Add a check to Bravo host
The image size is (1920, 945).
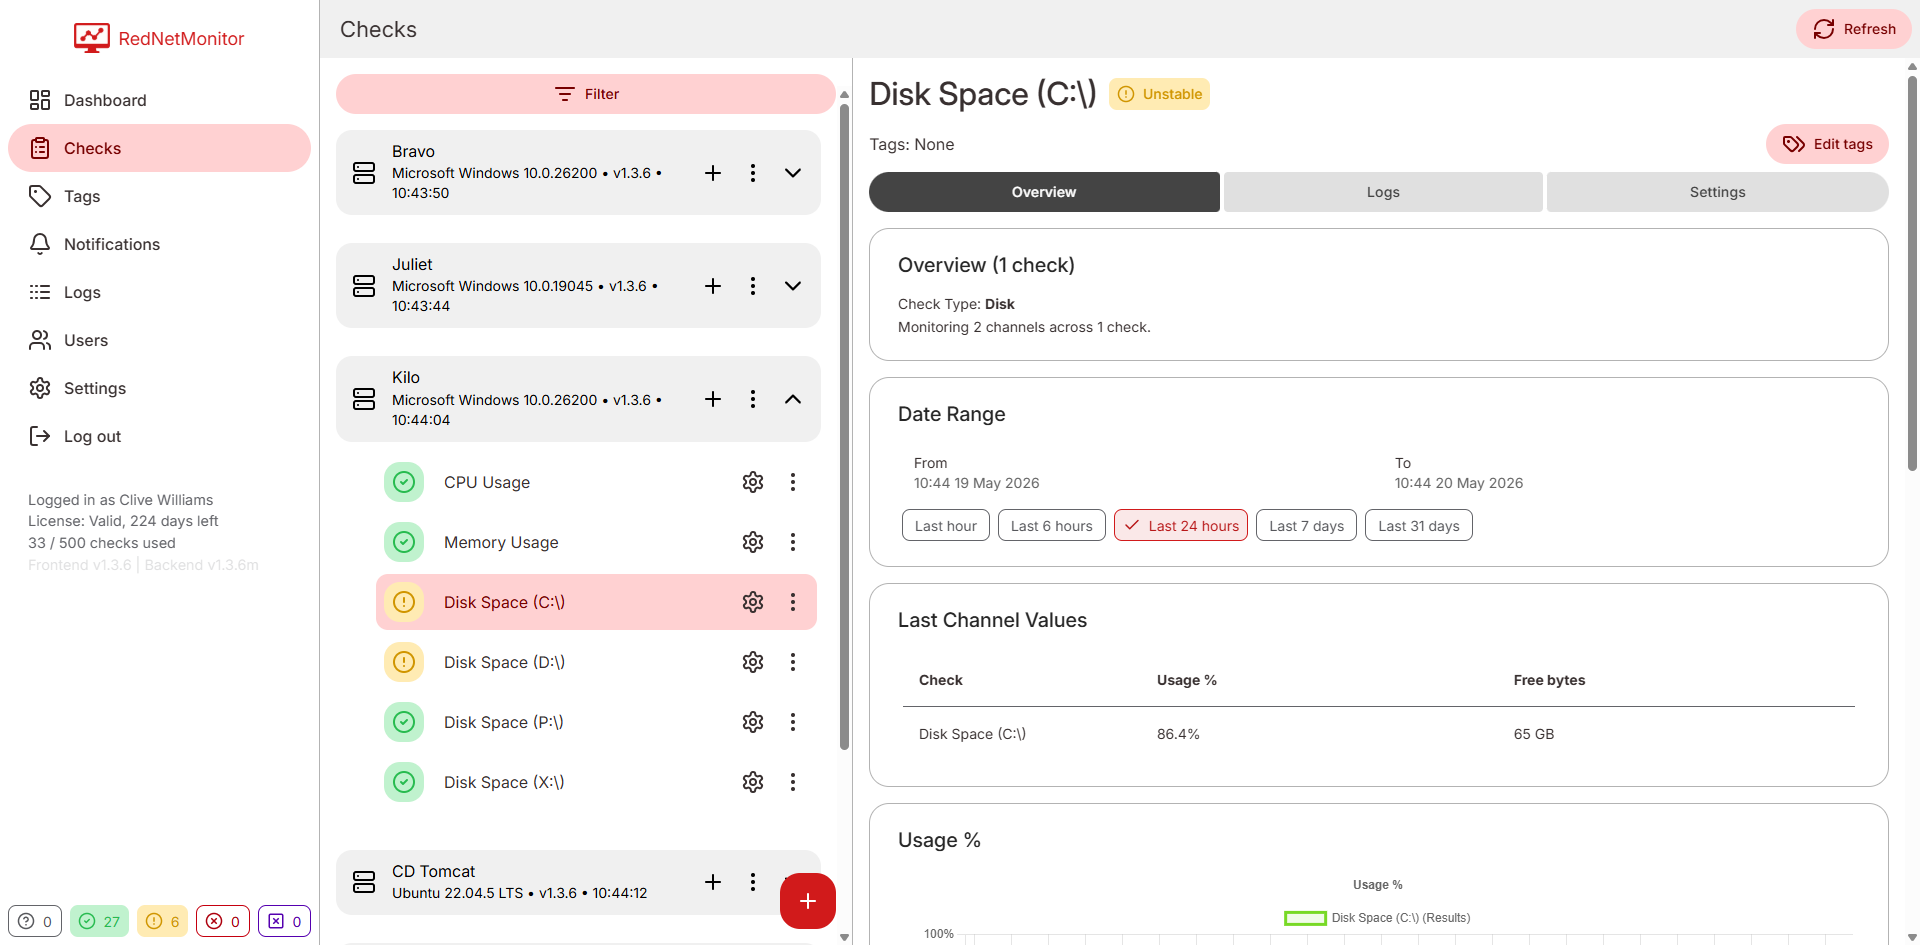coord(713,173)
